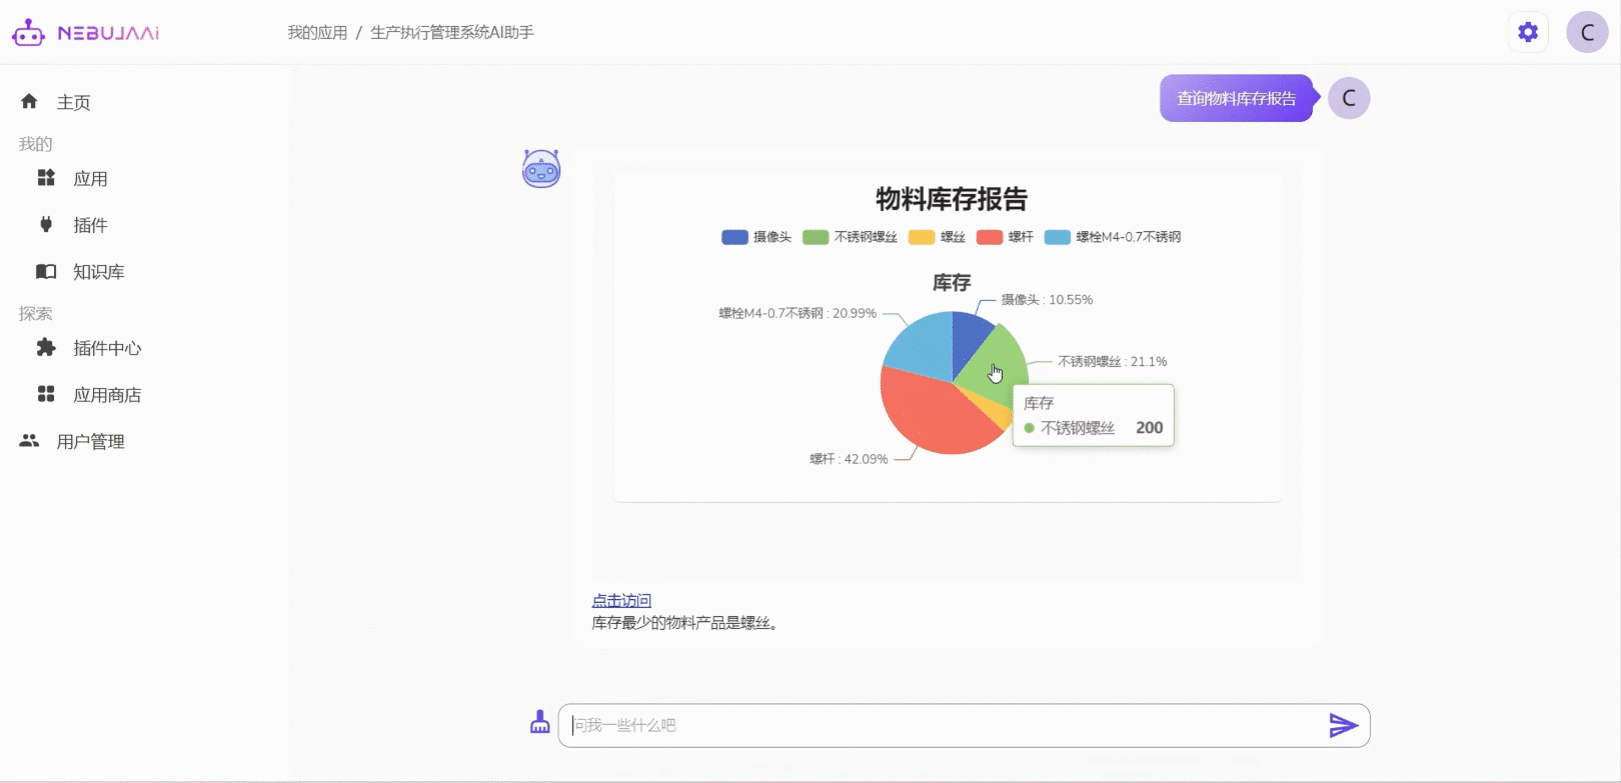
Task: Open settings via the gear icon
Action: click(x=1527, y=32)
